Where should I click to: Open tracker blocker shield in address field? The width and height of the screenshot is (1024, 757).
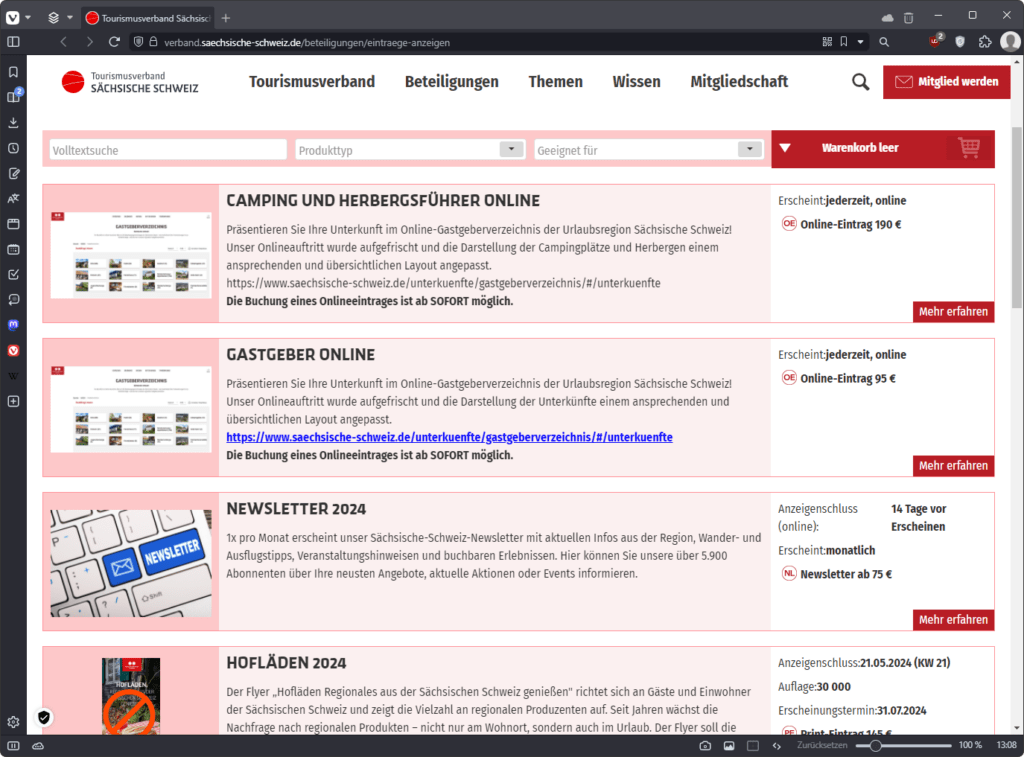[138, 42]
